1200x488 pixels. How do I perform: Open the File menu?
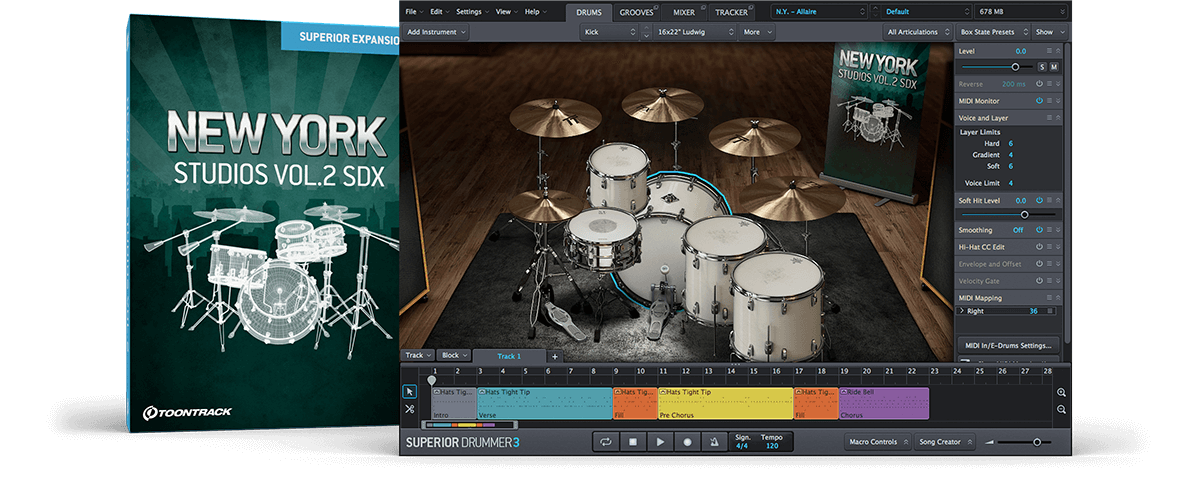tap(413, 12)
